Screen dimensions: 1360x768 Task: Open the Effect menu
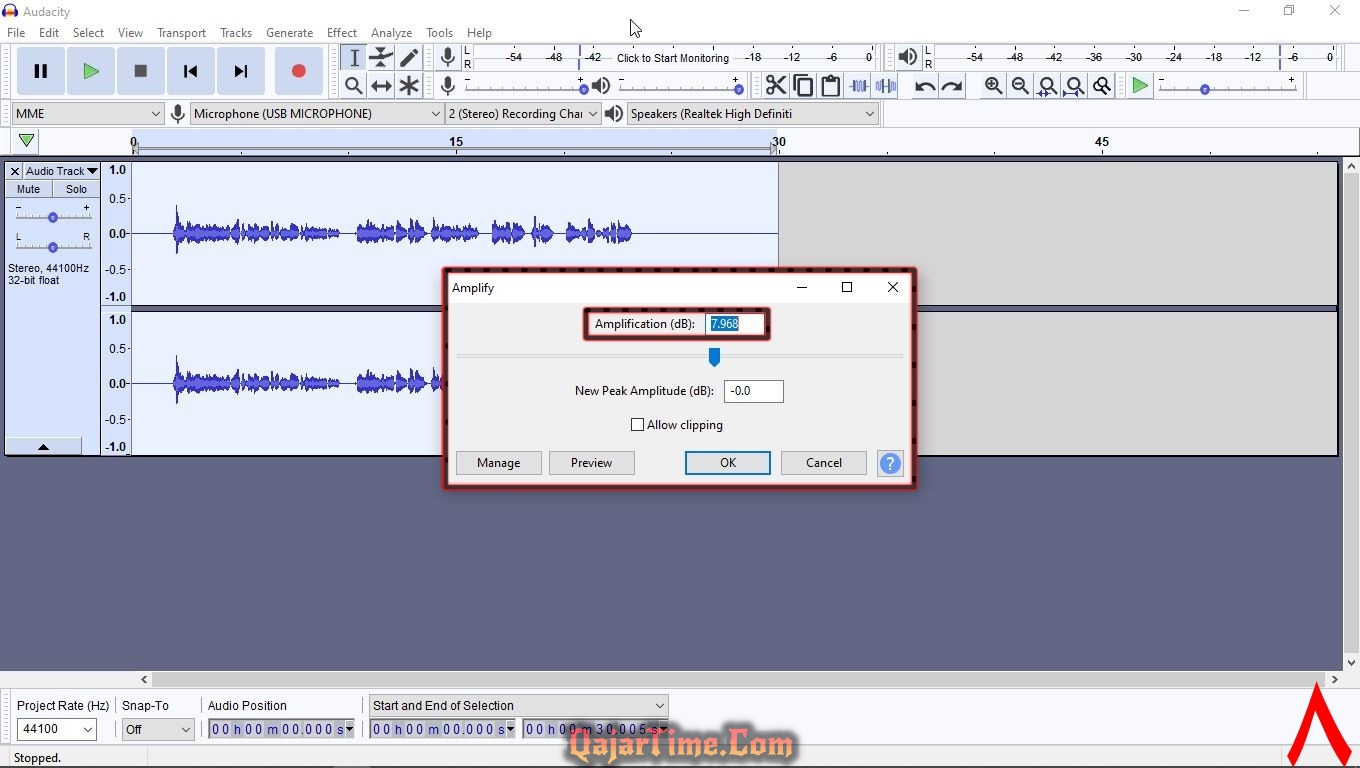341,33
